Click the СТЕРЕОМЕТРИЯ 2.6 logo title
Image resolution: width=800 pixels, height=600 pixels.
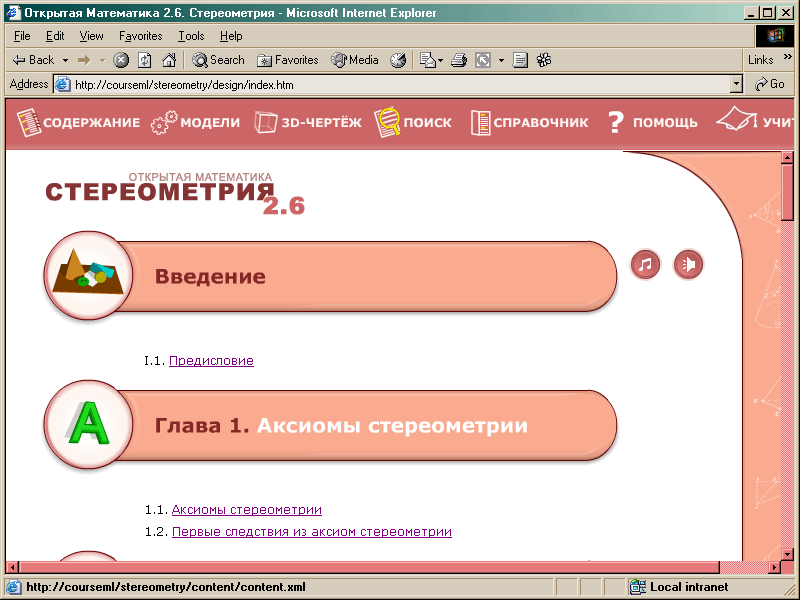tap(174, 194)
